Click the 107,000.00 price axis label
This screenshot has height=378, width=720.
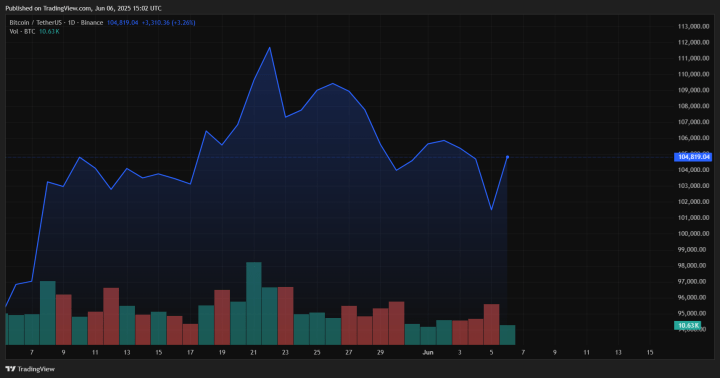(x=693, y=122)
